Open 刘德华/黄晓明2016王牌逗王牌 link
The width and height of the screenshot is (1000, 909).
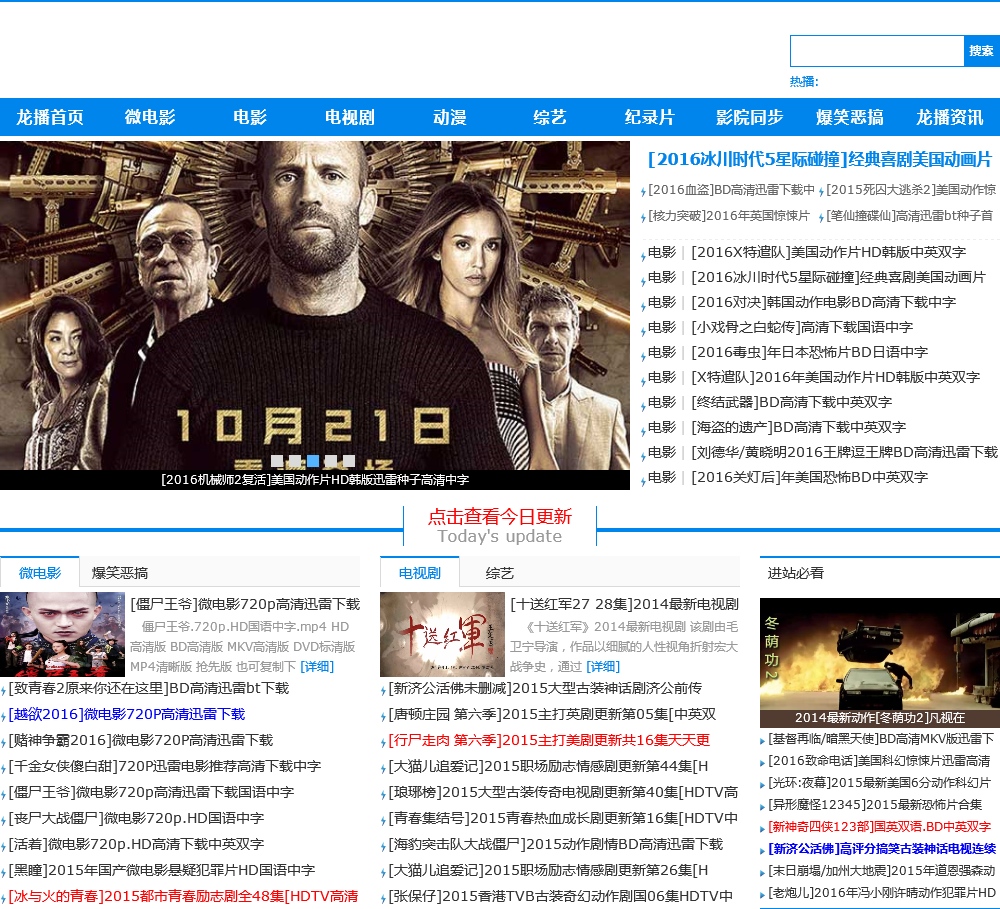click(x=844, y=452)
